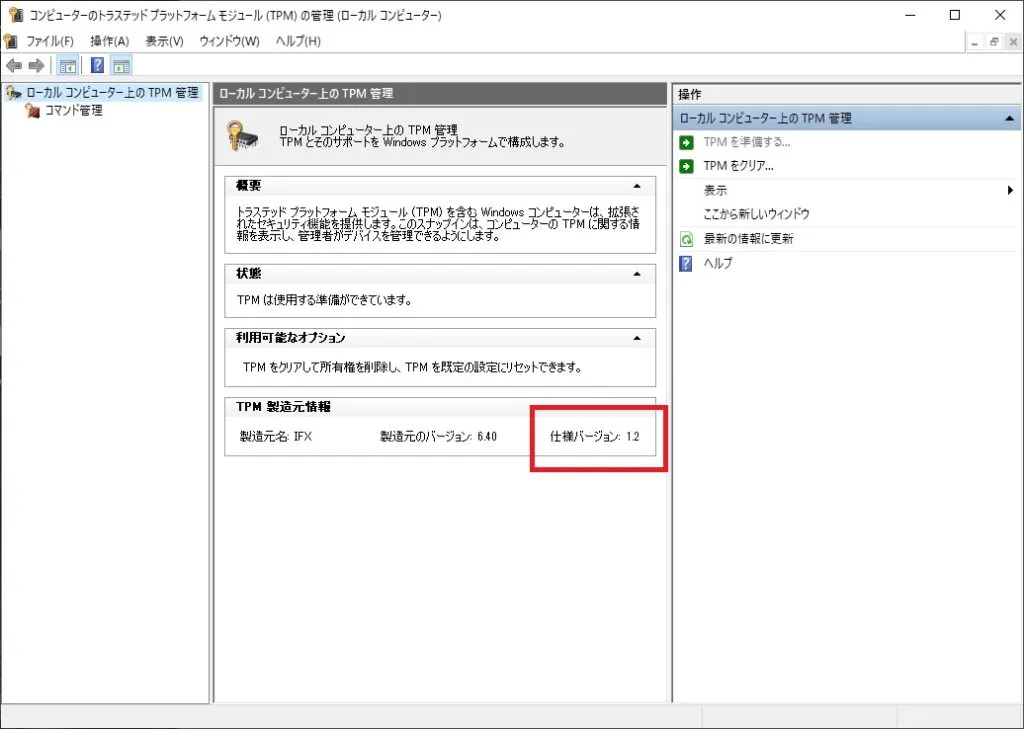Click 表示 in the actions pane
Screen dimensions: 1024x729
pyautogui.click(x=715, y=191)
